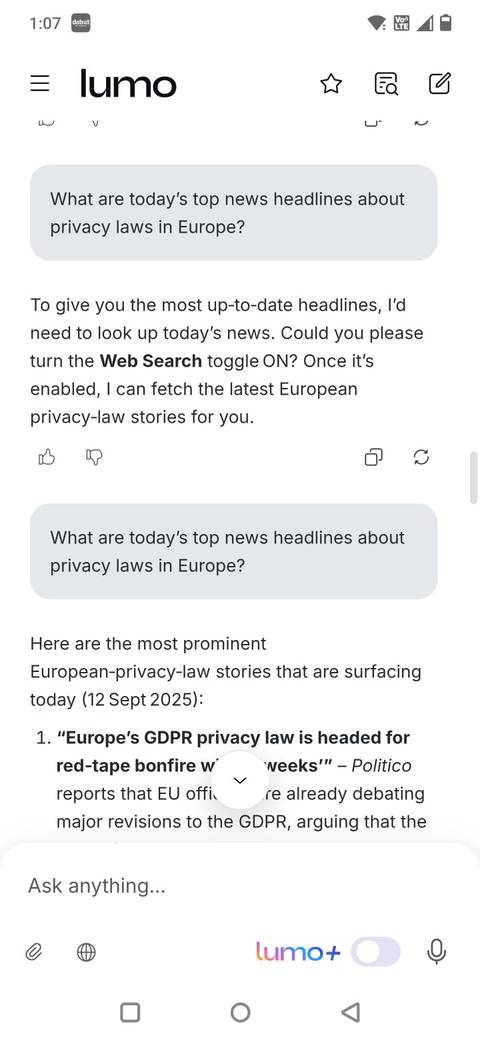Image resolution: width=480 pixels, height=1040 pixels.
Task: Open chat history search icon
Action: tap(386, 84)
